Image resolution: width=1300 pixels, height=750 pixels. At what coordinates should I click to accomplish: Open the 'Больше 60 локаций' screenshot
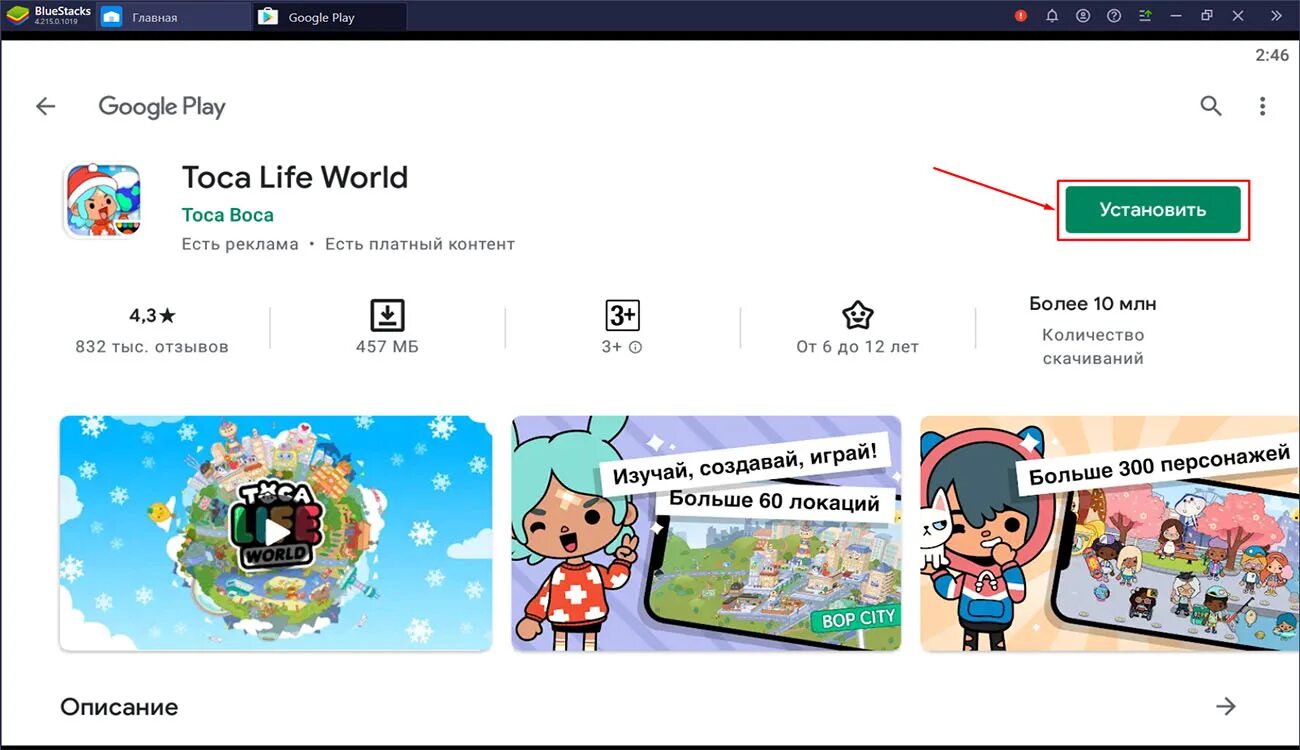click(x=706, y=533)
